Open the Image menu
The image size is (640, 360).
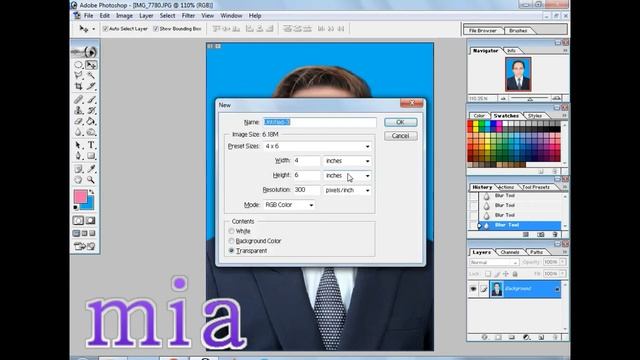(x=124, y=16)
